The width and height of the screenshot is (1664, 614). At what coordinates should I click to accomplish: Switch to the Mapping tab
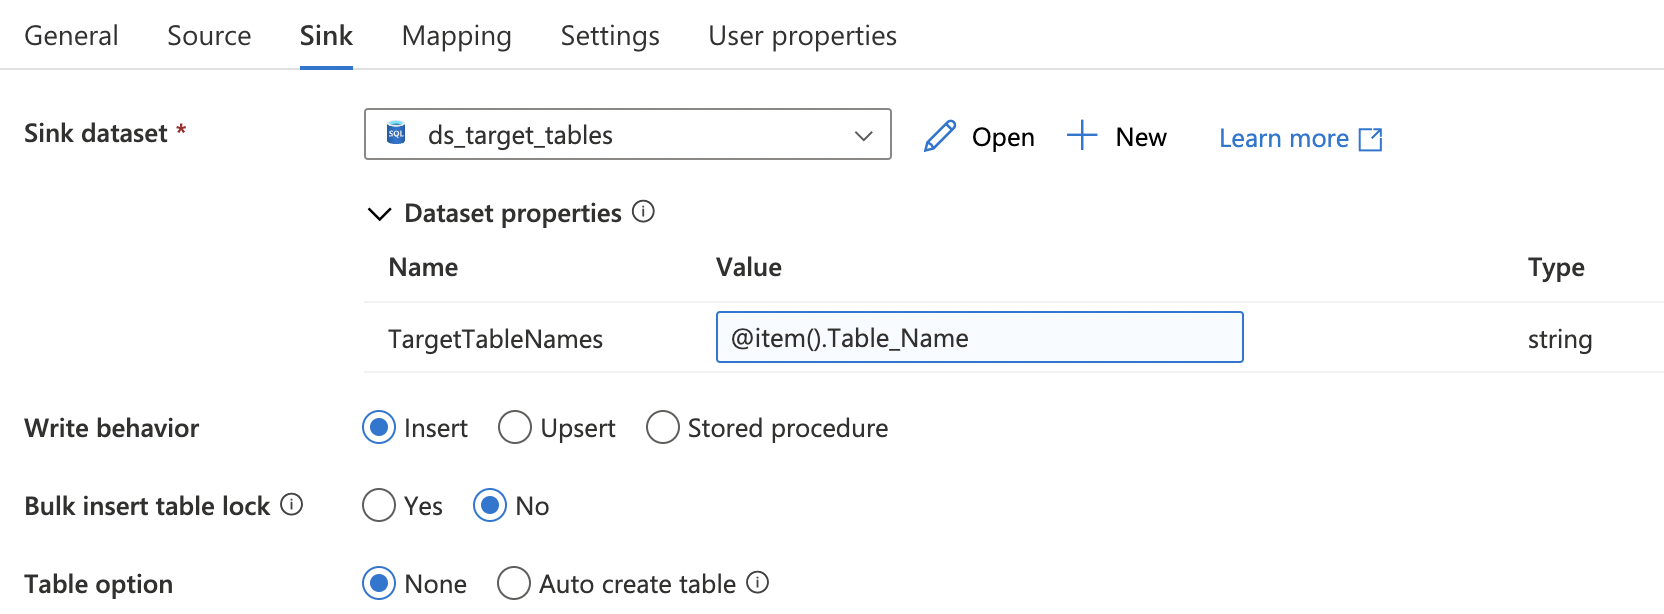[456, 36]
